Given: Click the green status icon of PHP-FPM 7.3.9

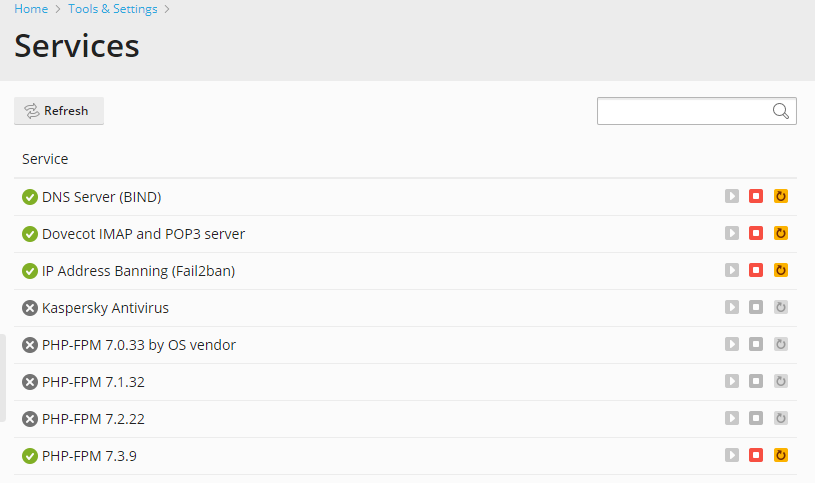Looking at the screenshot, I should [x=30, y=456].
